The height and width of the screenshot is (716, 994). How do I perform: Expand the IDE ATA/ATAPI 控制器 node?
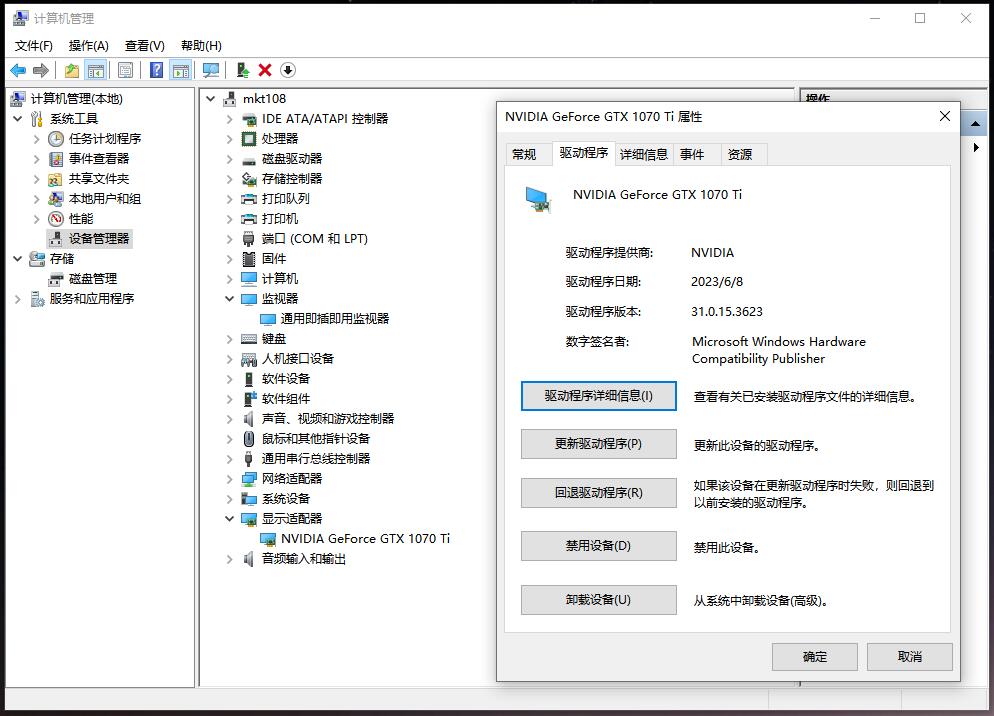229,119
